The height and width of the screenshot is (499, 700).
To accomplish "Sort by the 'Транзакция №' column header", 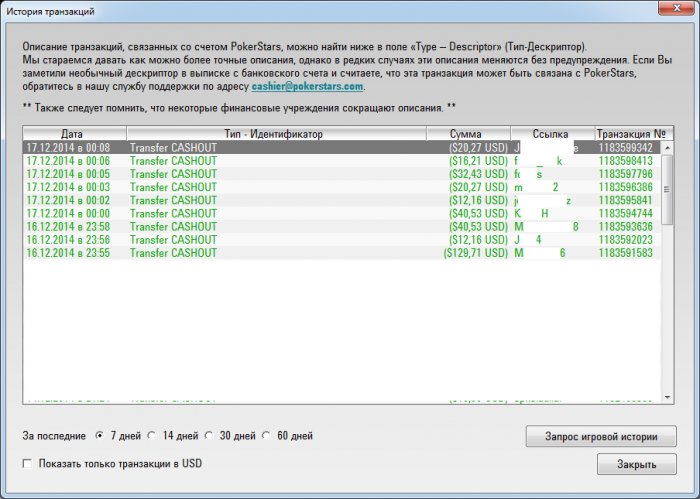I will (x=628, y=133).
